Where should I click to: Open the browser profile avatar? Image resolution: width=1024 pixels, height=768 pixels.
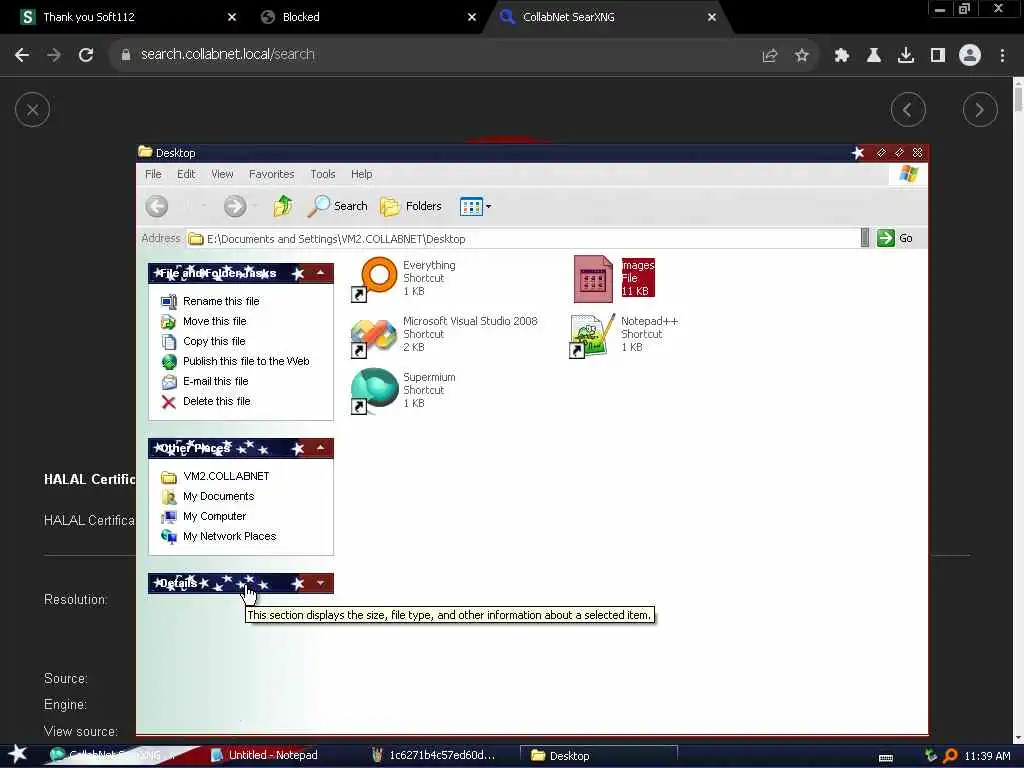click(970, 56)
